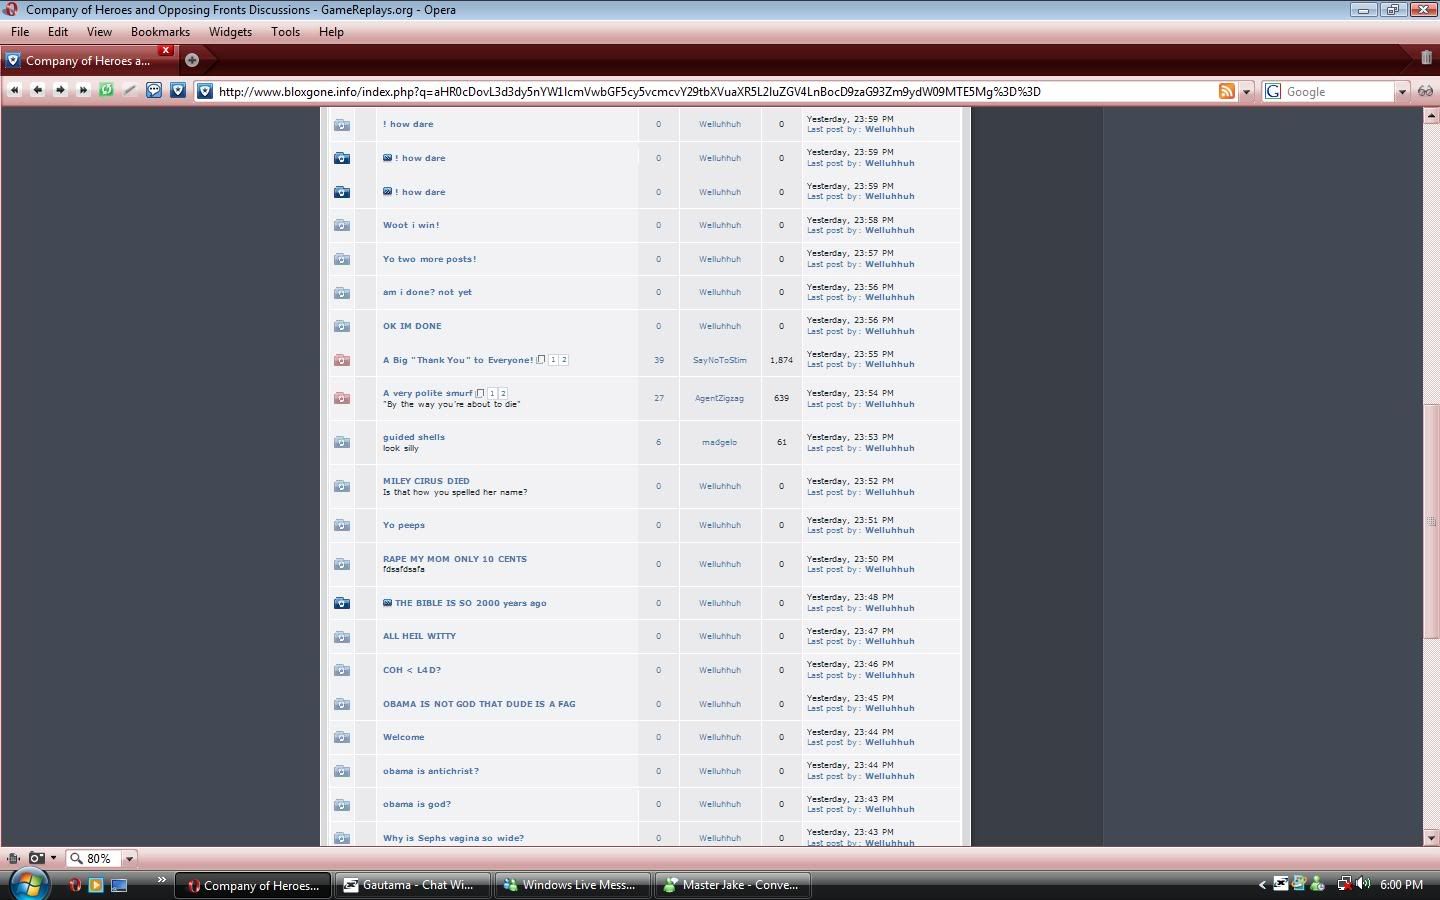1440x900 pixels.
Task: Go to page 2 of 'A very polite smurf'
Action: coord(503,393)
